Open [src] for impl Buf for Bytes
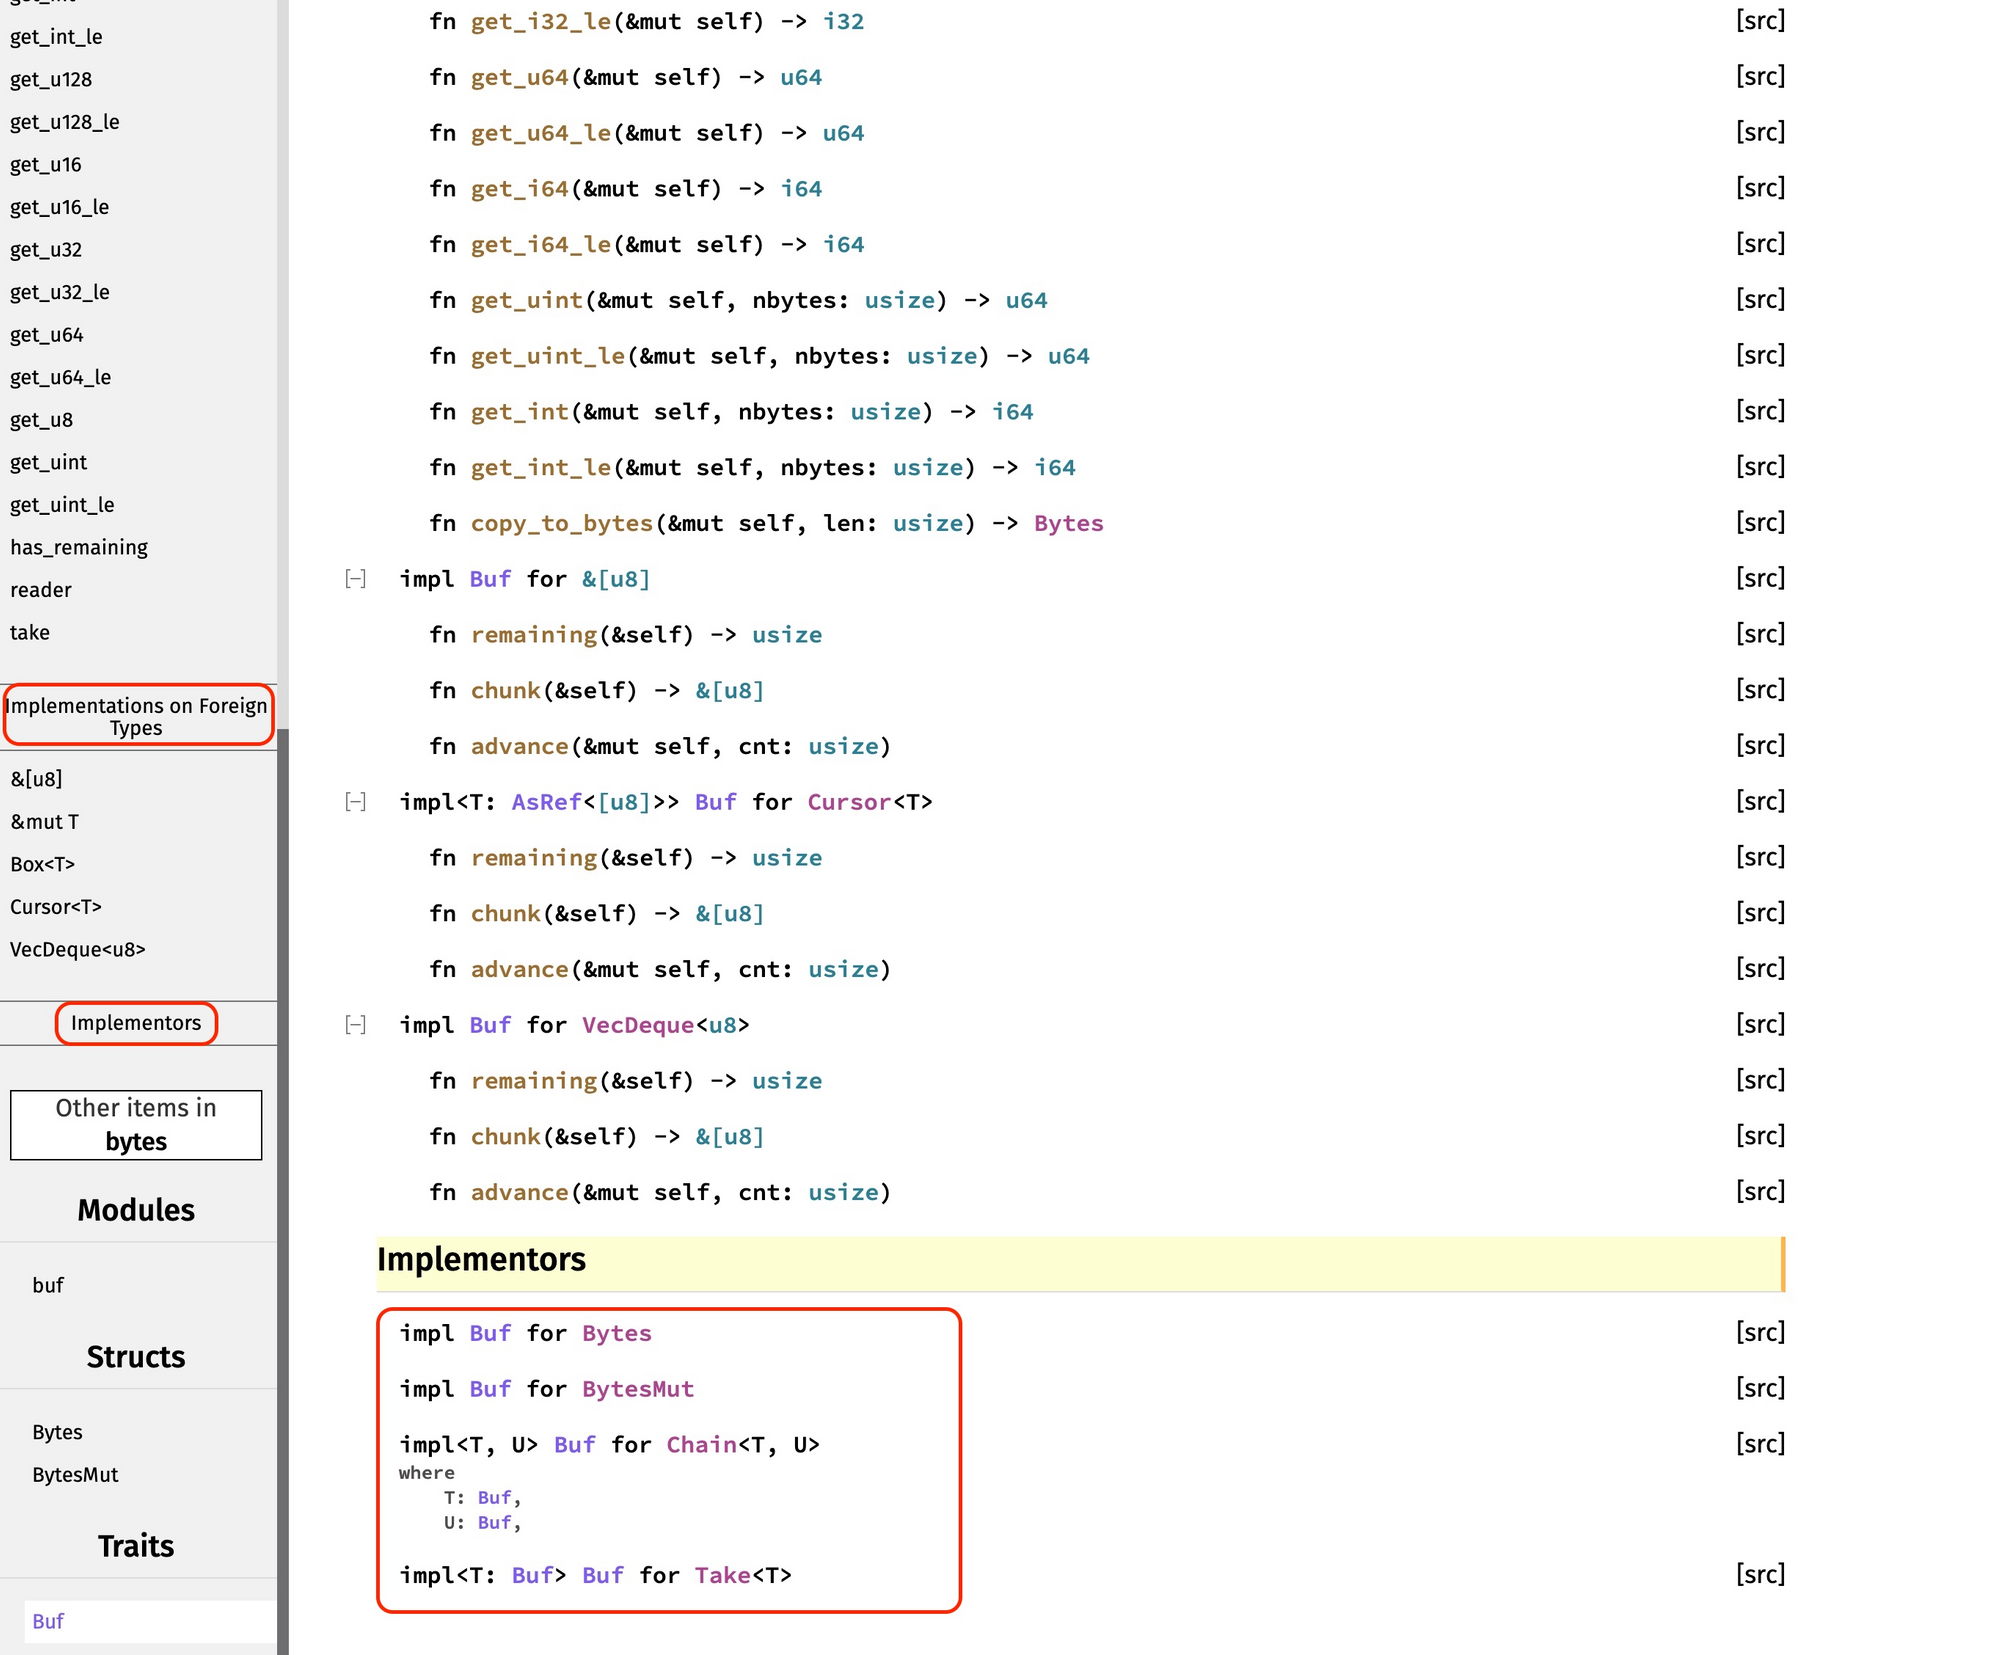This screenshot has height=1655, width=2000. (x=1759, y=1333)
